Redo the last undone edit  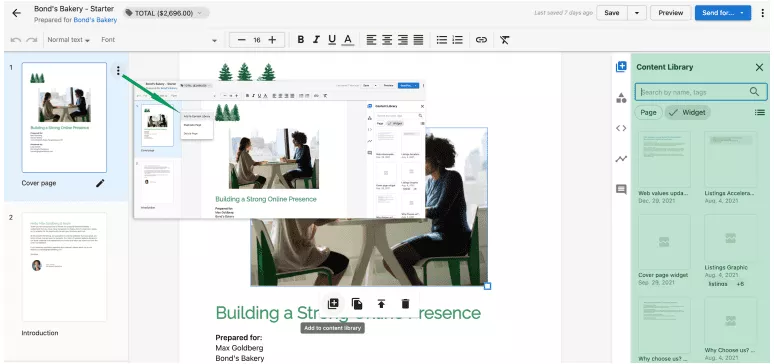pyautogui.click(x=32, y=40)
